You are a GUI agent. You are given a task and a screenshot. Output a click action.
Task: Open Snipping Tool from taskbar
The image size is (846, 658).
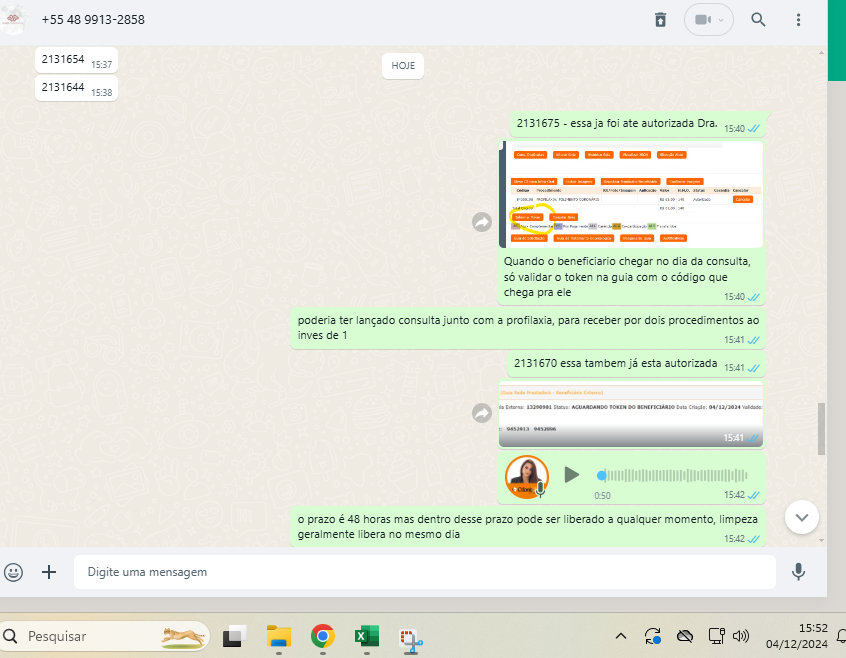(411, 638)
